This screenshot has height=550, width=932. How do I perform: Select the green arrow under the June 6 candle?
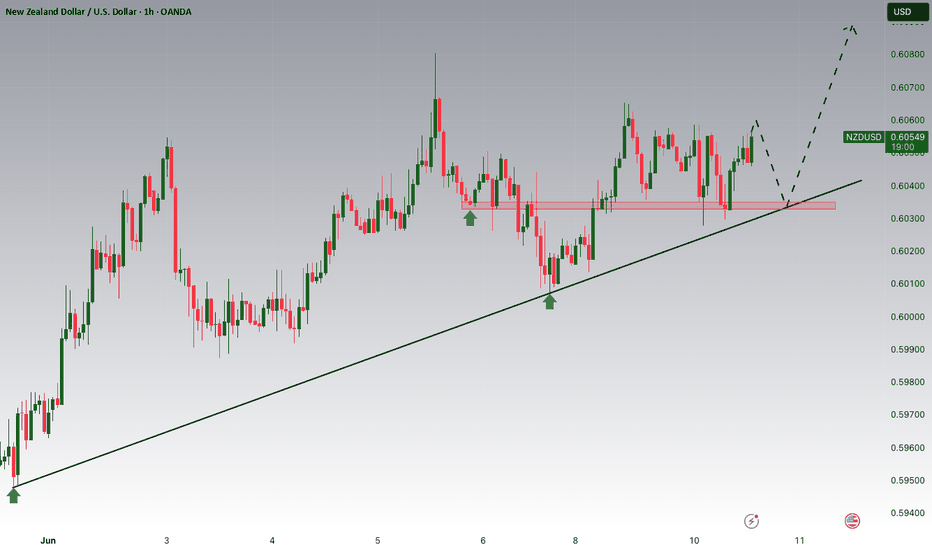tap(470, 218)
